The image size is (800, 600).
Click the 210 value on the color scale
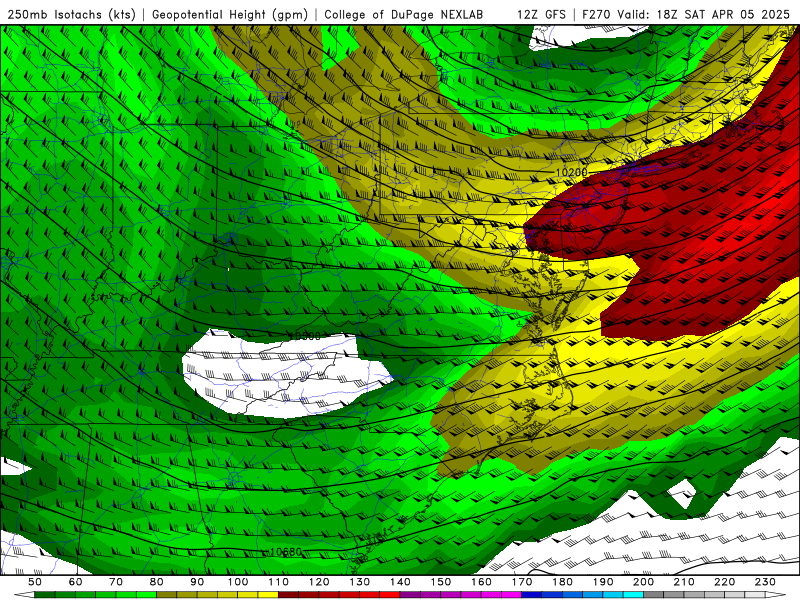[x=684, y=582]
